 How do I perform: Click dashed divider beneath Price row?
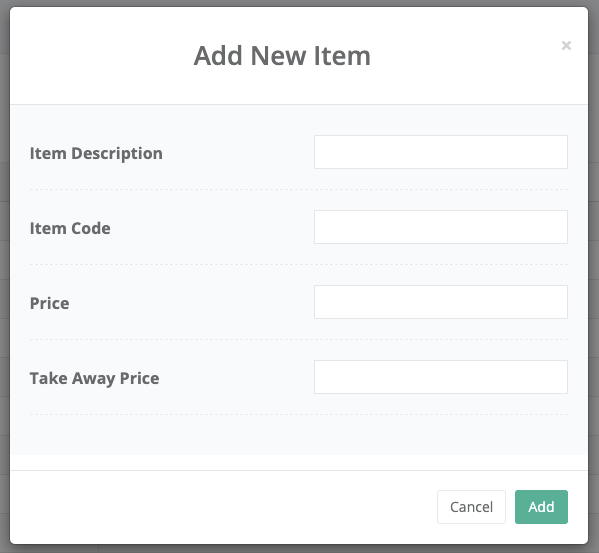[299, 339]
